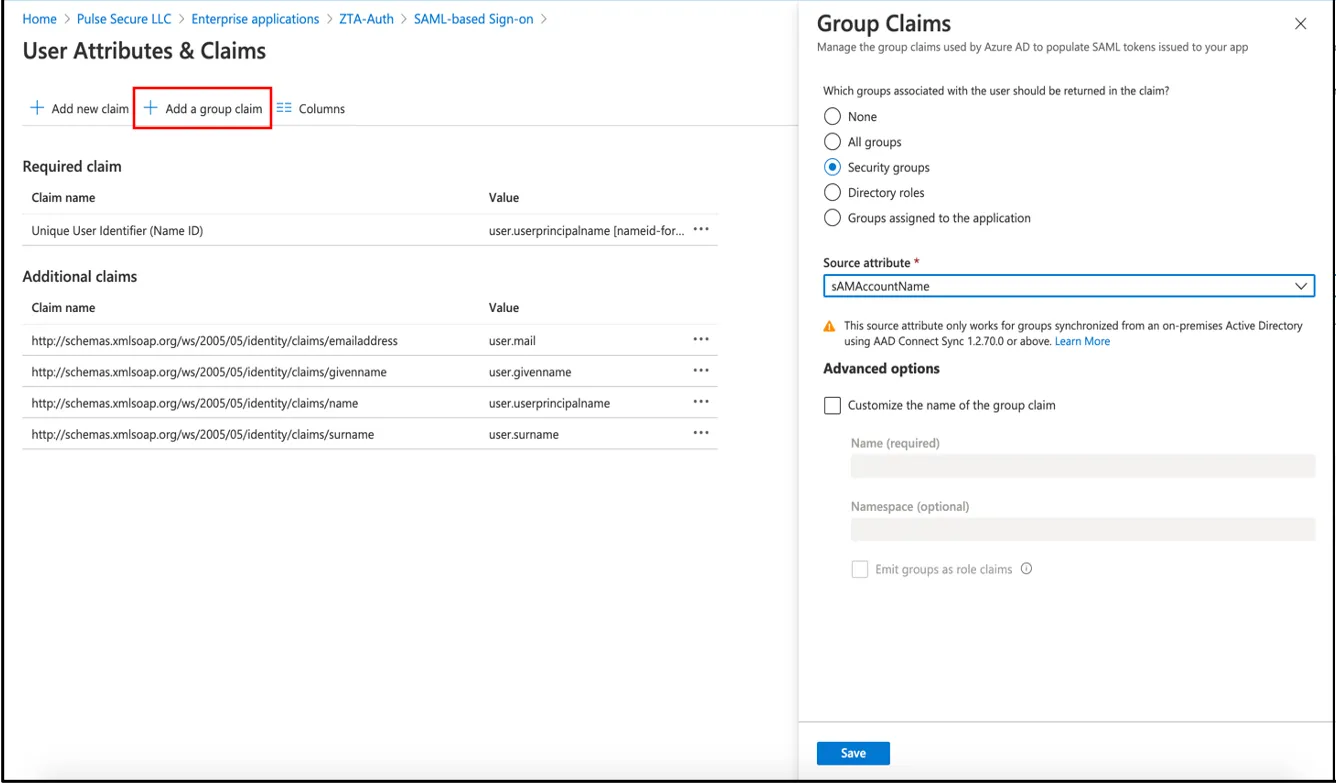Go back to SAML-based Sign-on breadcrumb

(474, 19)
